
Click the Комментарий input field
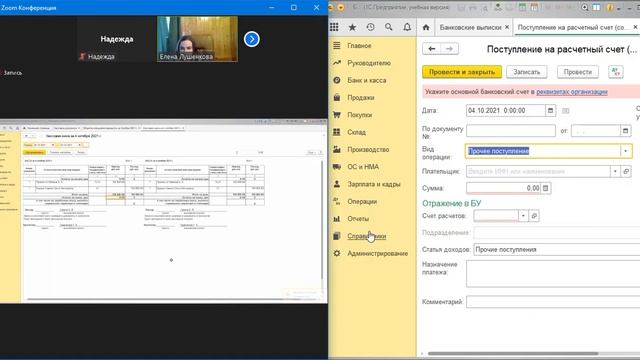point(553,302)
